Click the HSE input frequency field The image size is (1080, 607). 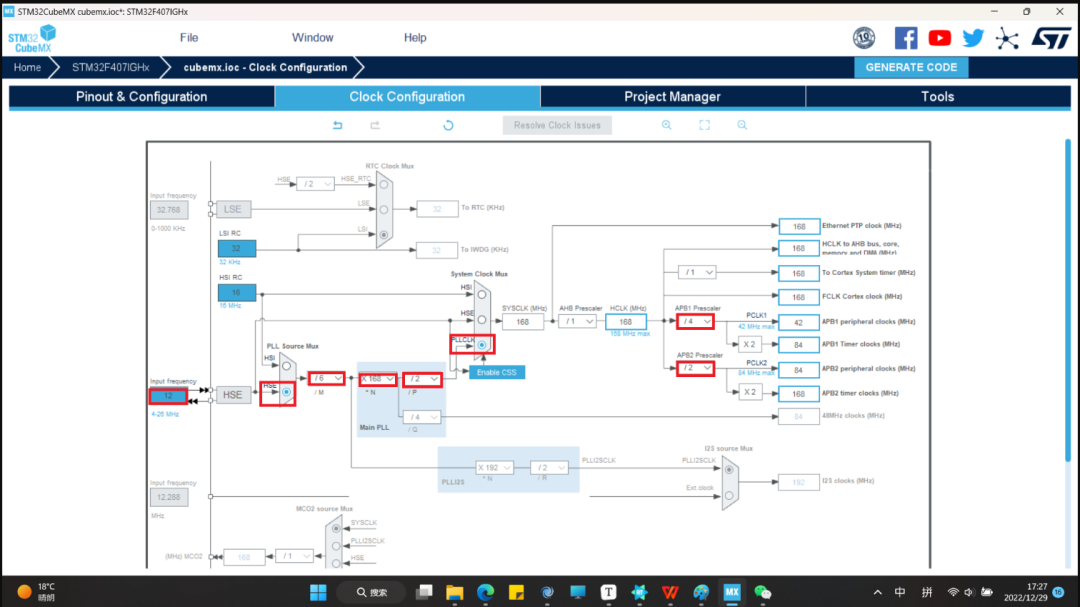pyautogui.click(x=167, y=396)
